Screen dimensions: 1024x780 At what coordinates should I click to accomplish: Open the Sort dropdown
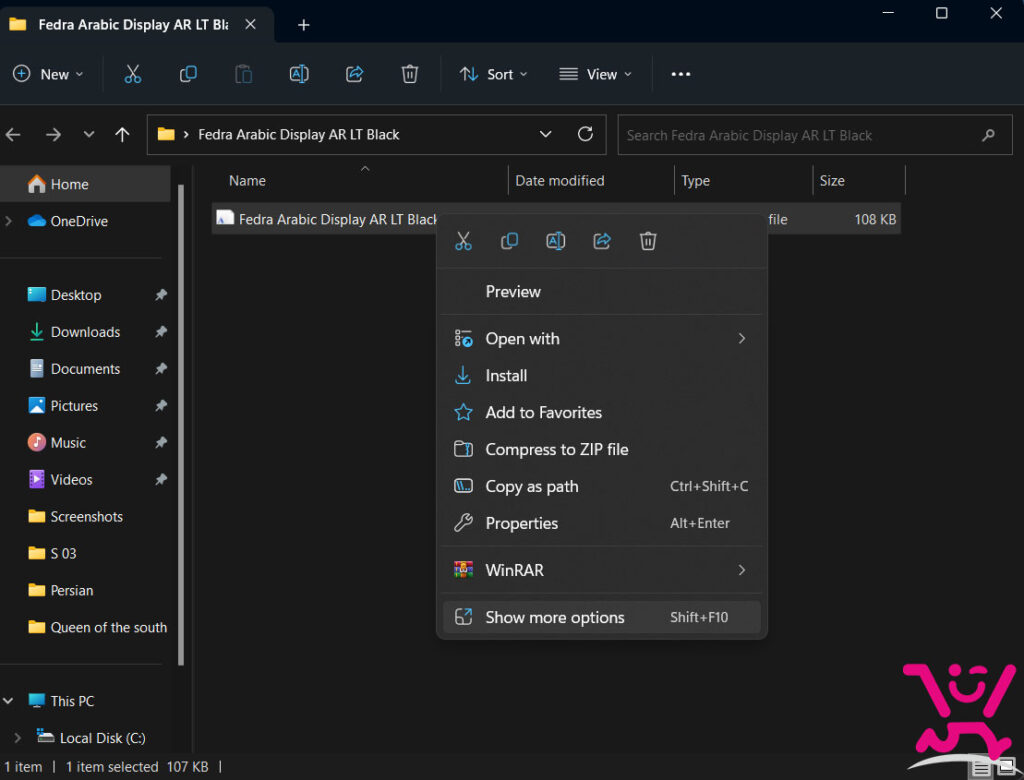(493, 74)
